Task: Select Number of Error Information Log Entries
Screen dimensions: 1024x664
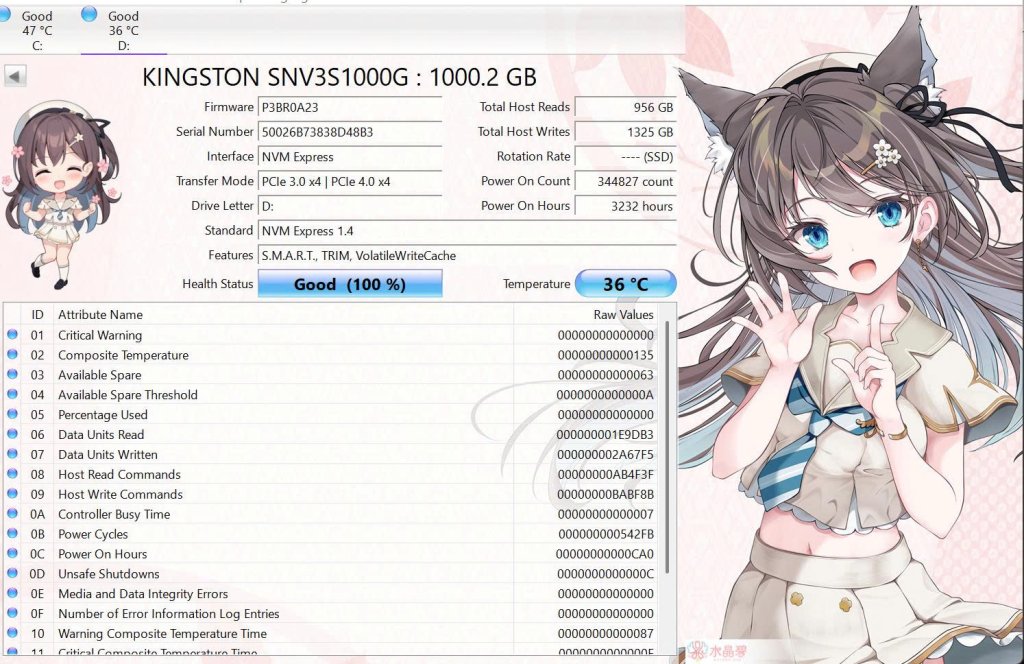Action: (168, 614)
